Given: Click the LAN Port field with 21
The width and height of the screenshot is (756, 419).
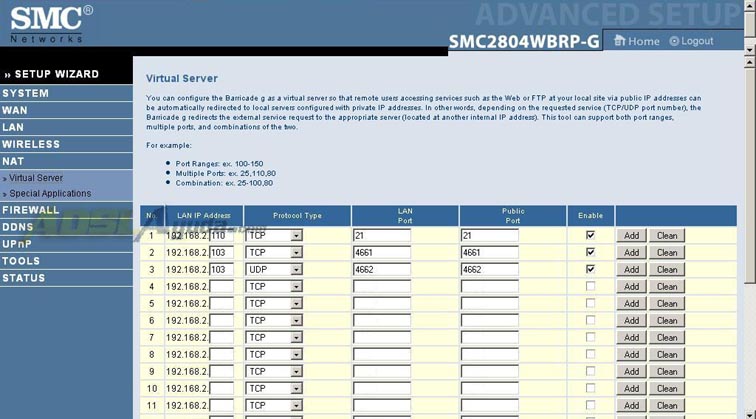Looking at the screenshot, I should point(382,235).
